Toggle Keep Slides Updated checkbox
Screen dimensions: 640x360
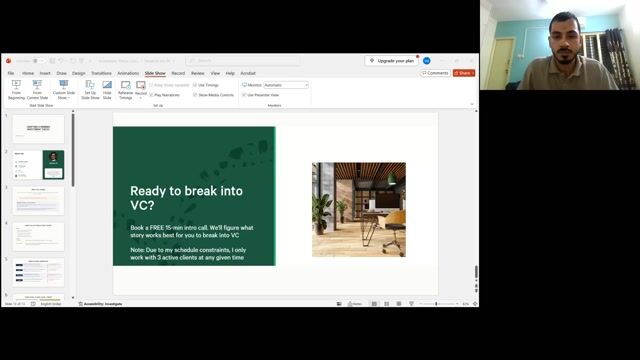pyautogui.click(x=151, y=85)
